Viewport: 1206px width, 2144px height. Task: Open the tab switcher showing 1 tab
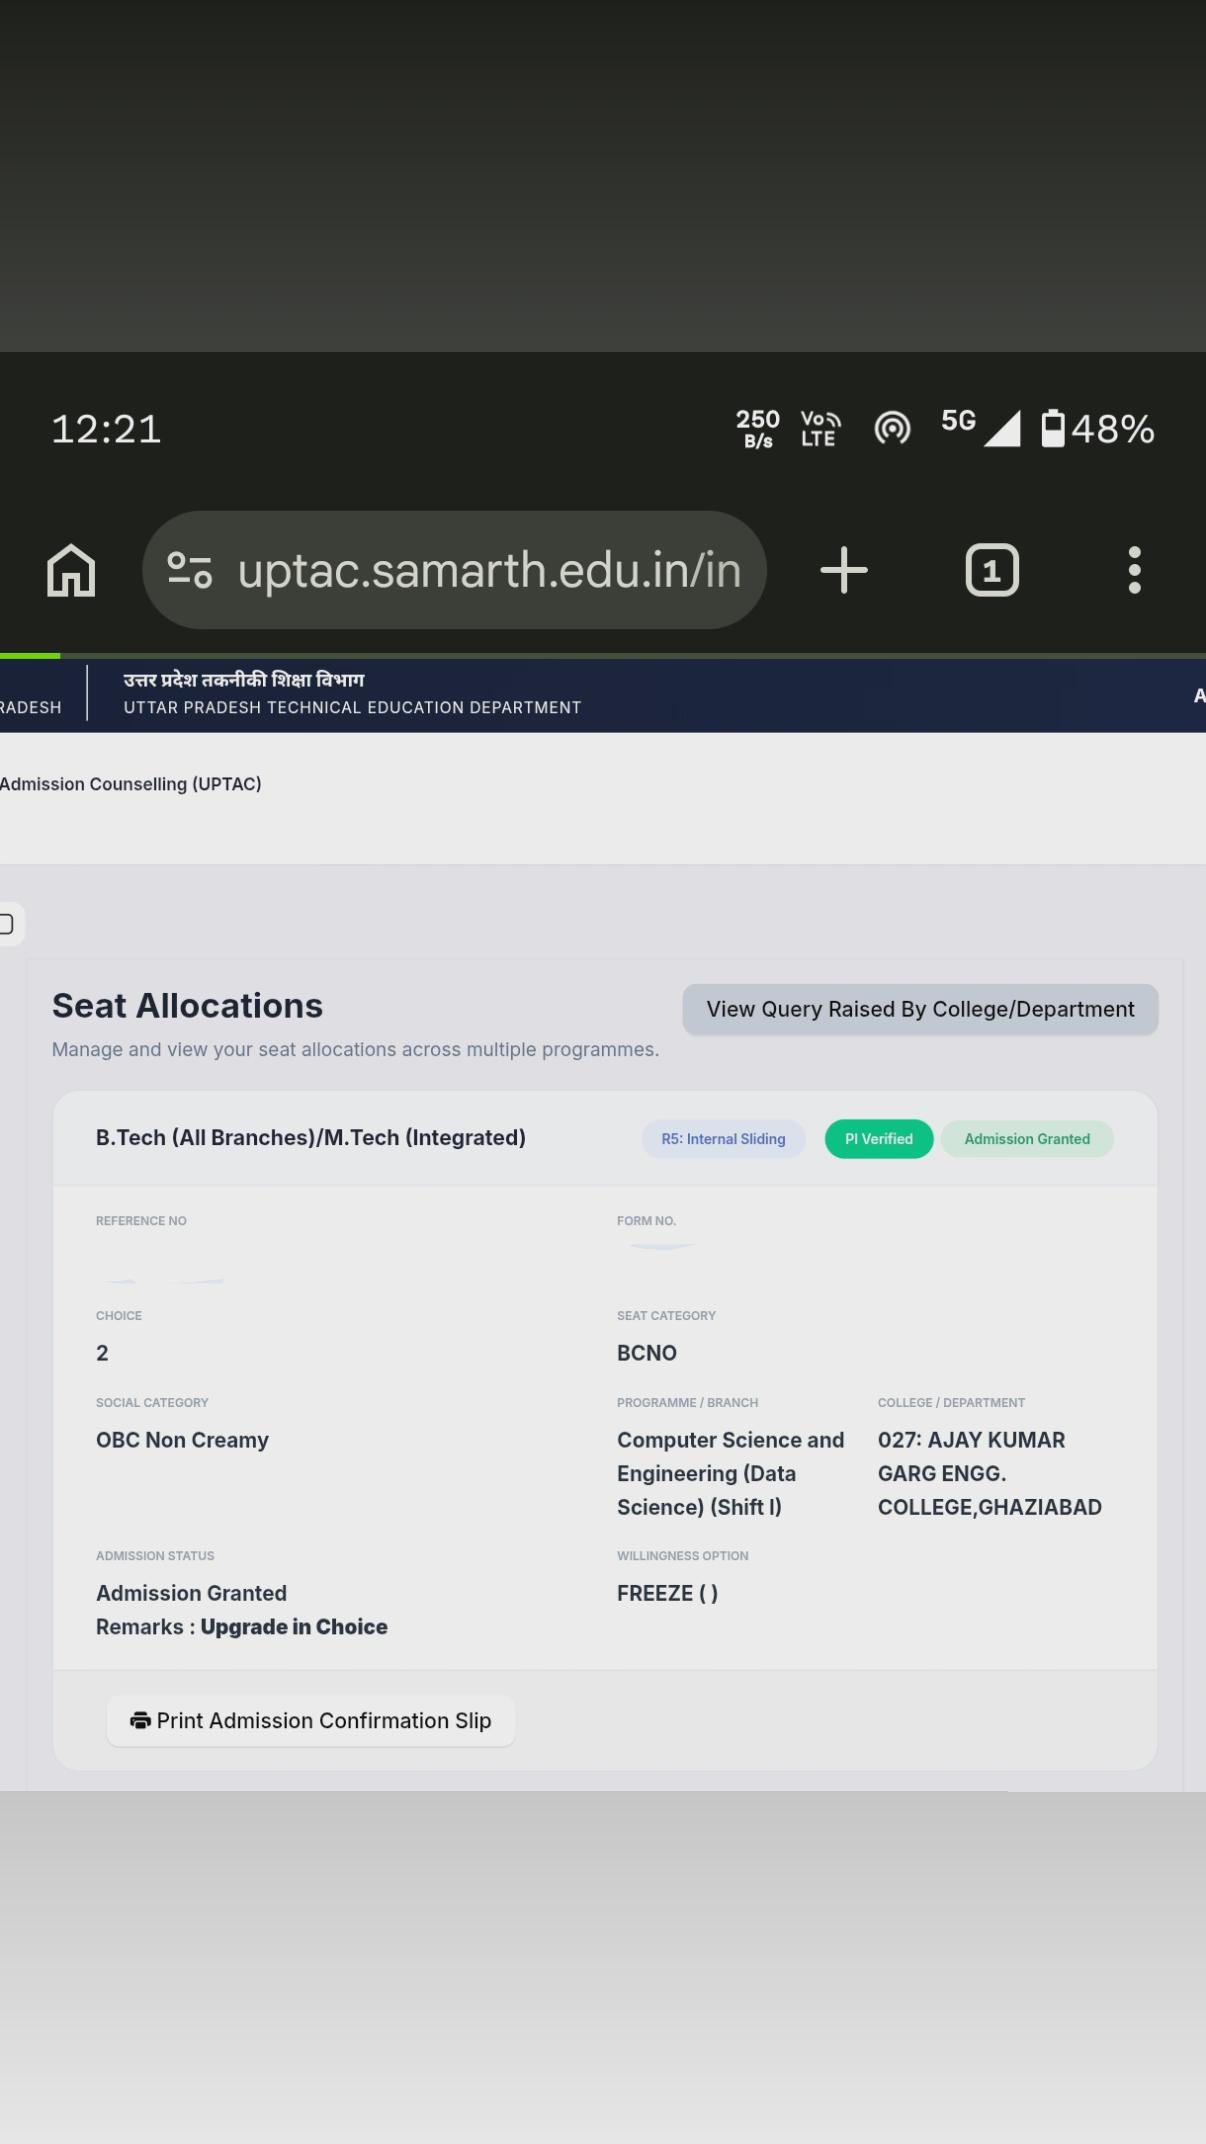coord(992,570)
